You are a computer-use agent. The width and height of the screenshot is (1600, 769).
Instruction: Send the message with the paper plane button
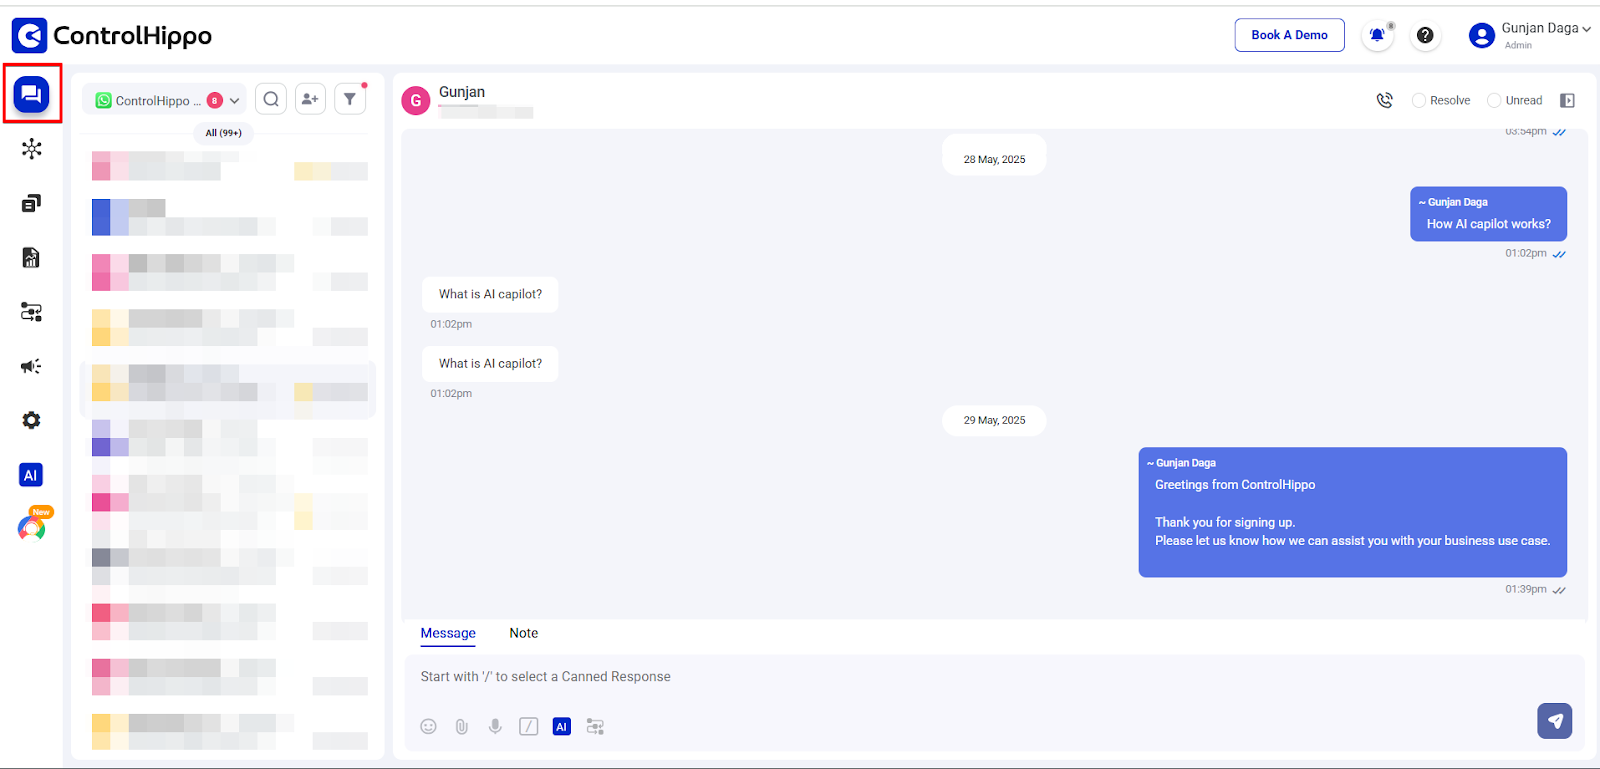(x=1555, y=721)
